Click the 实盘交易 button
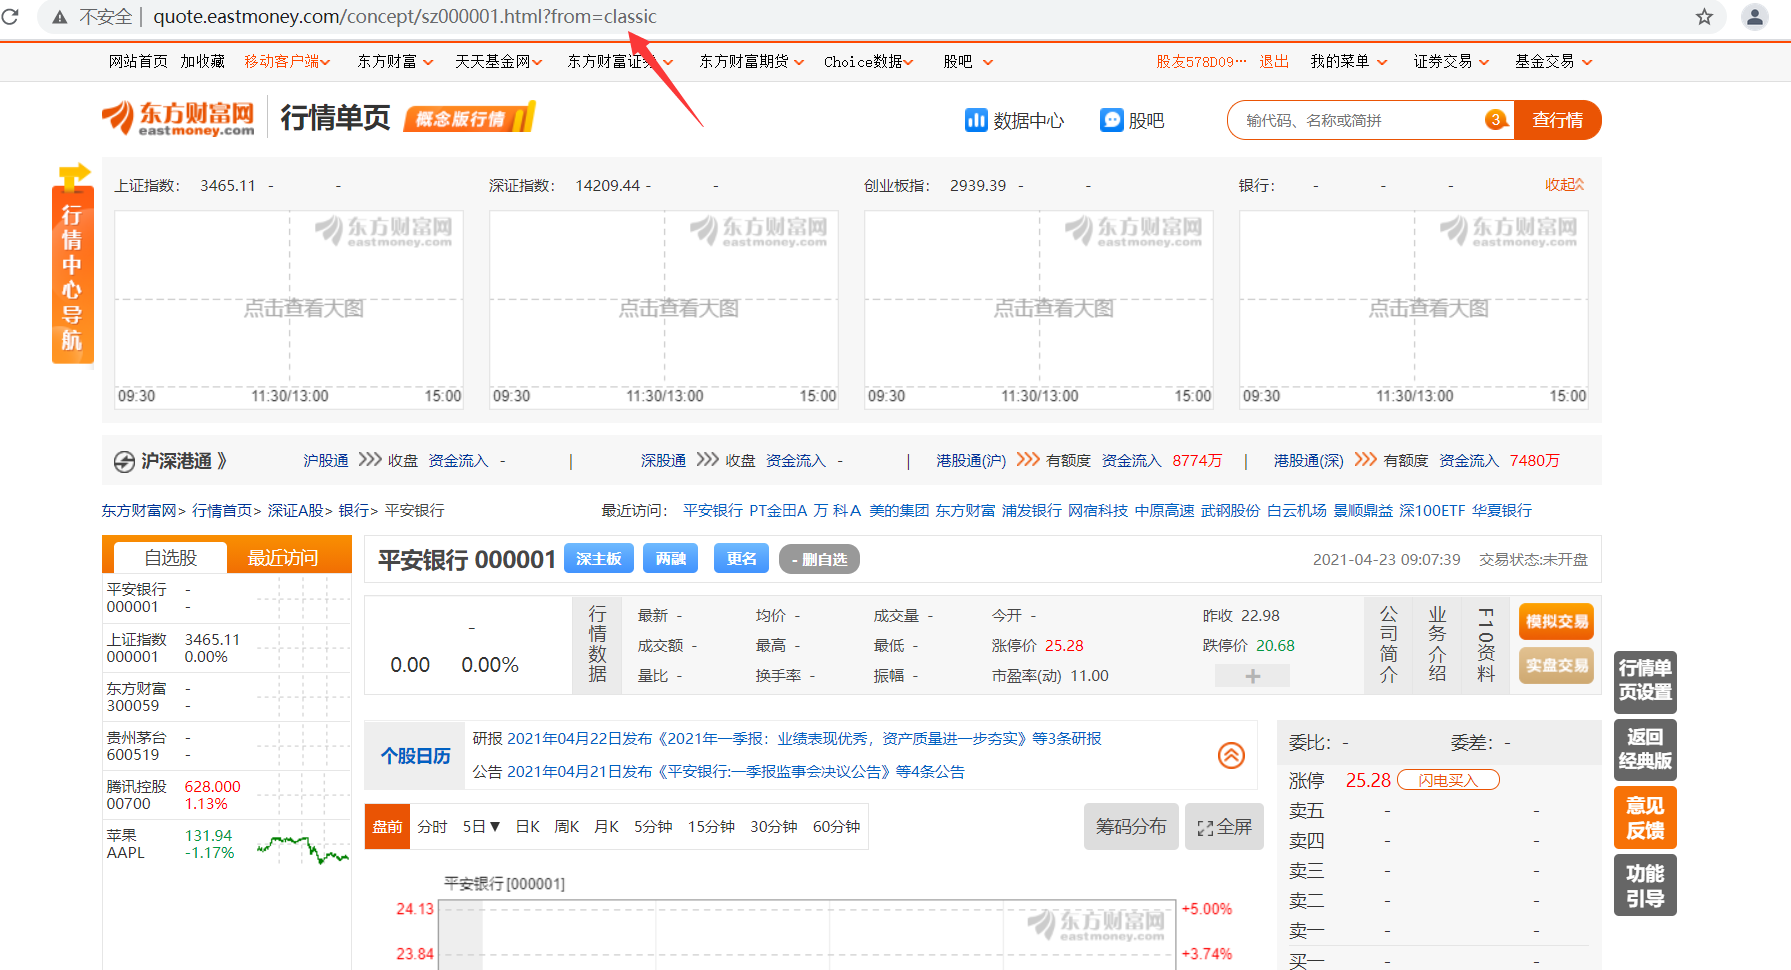 [1556, 666]
